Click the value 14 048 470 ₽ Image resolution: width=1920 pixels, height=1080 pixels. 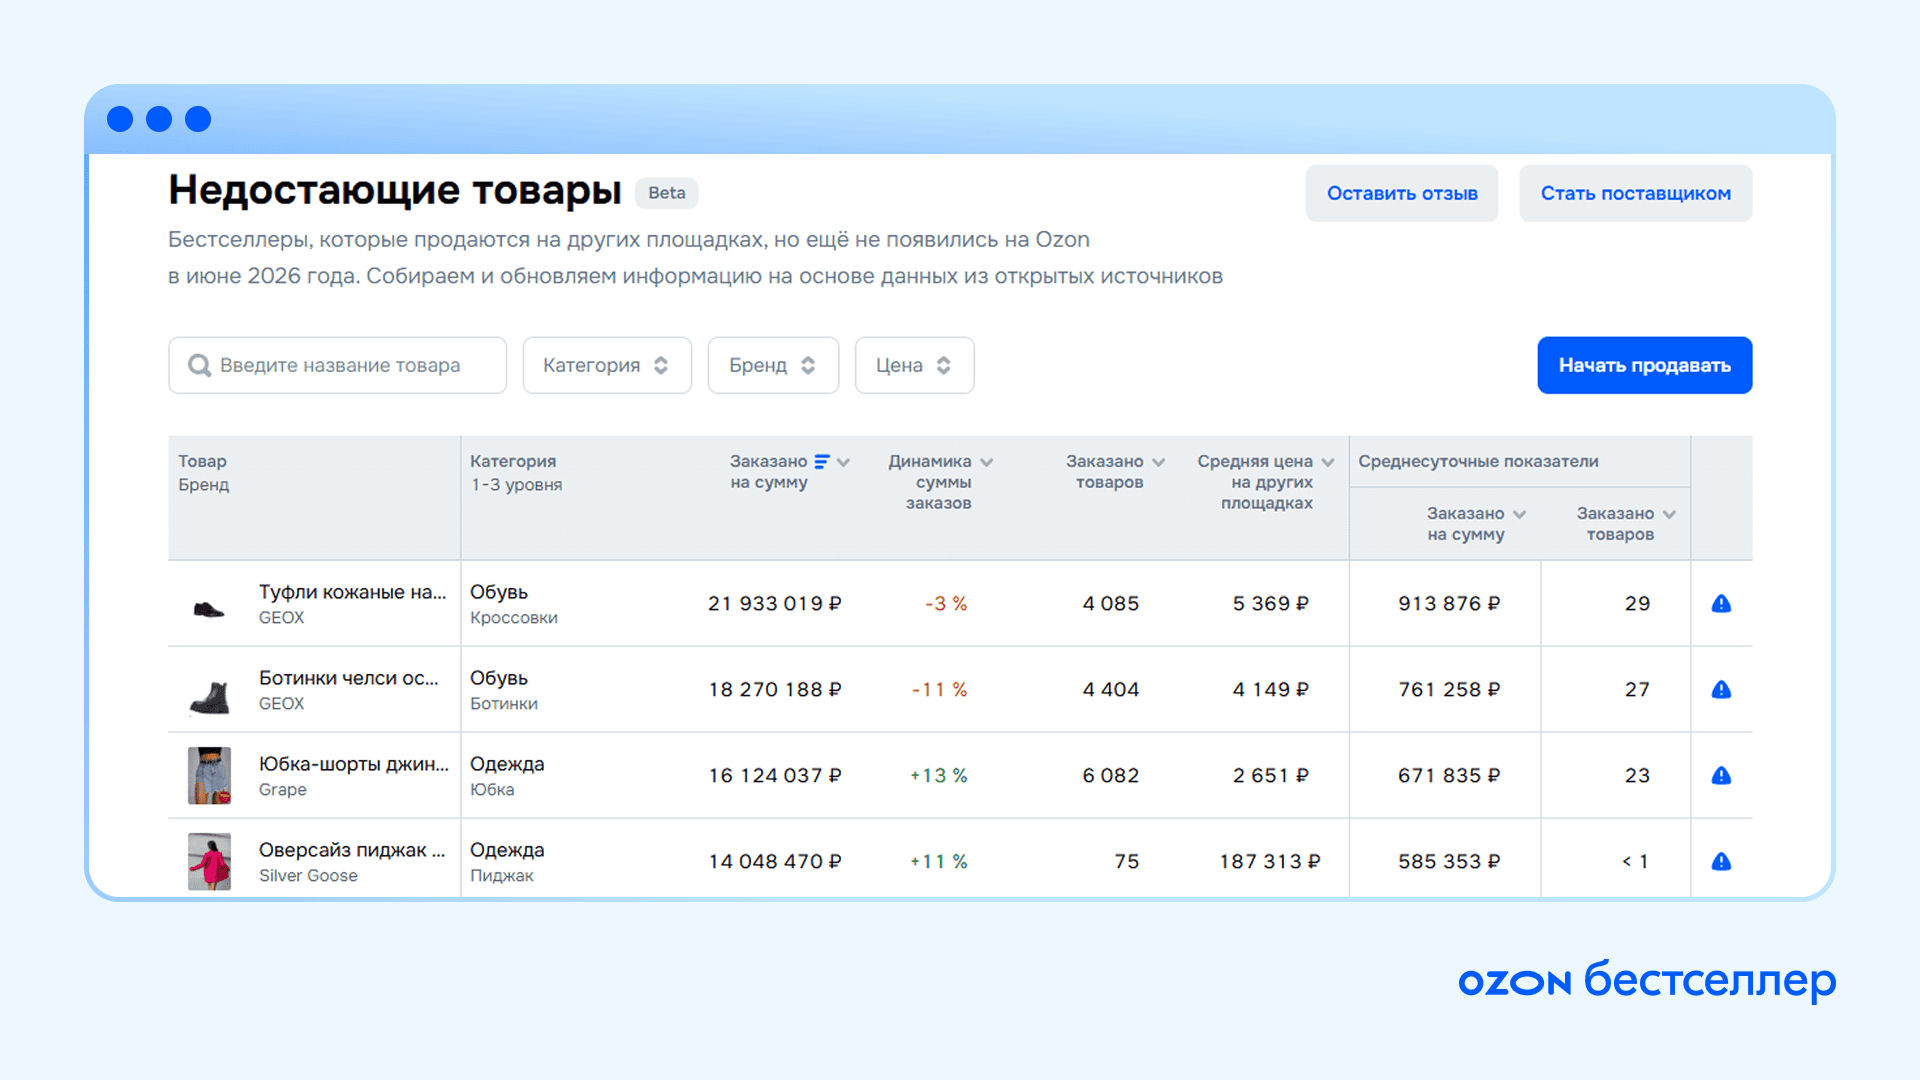pos(775,861)
